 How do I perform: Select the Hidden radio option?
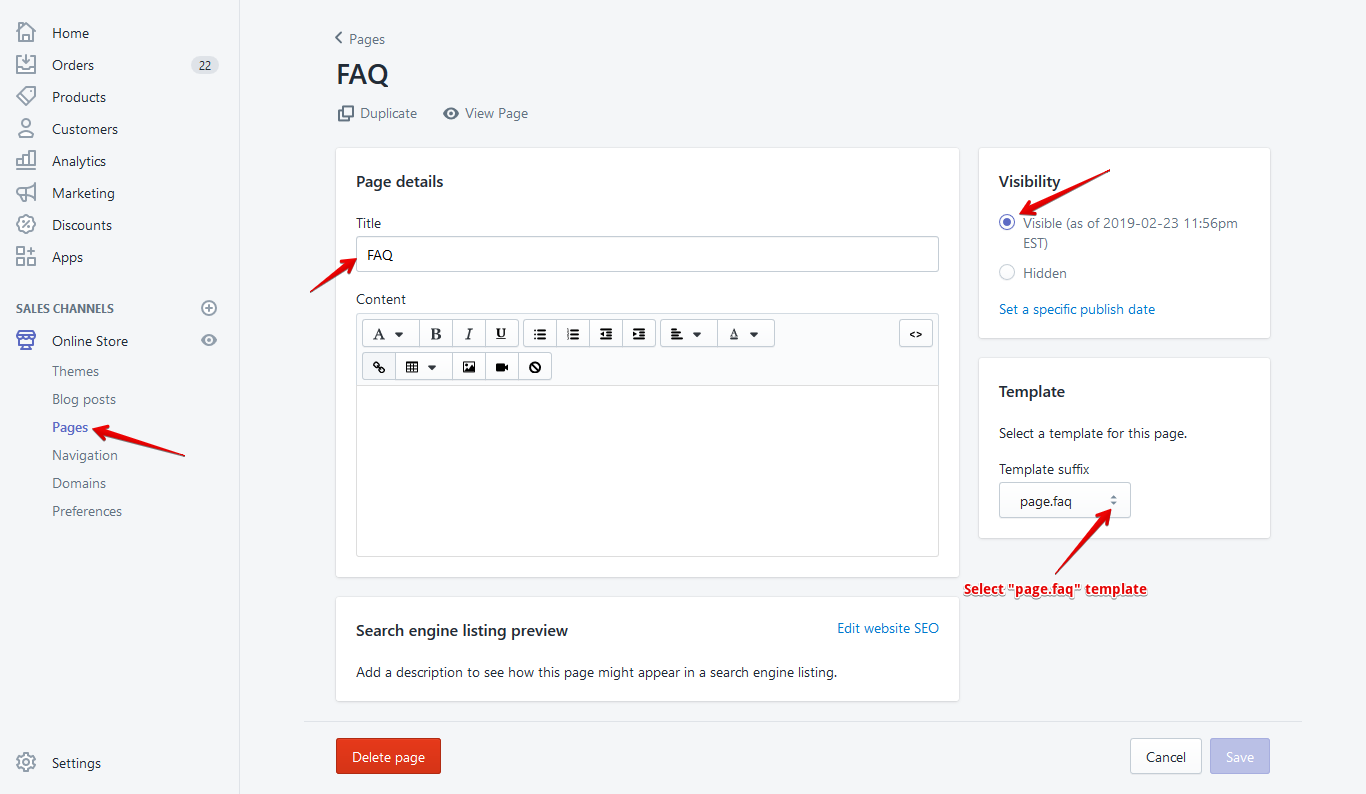click(x=1007, y=273)
